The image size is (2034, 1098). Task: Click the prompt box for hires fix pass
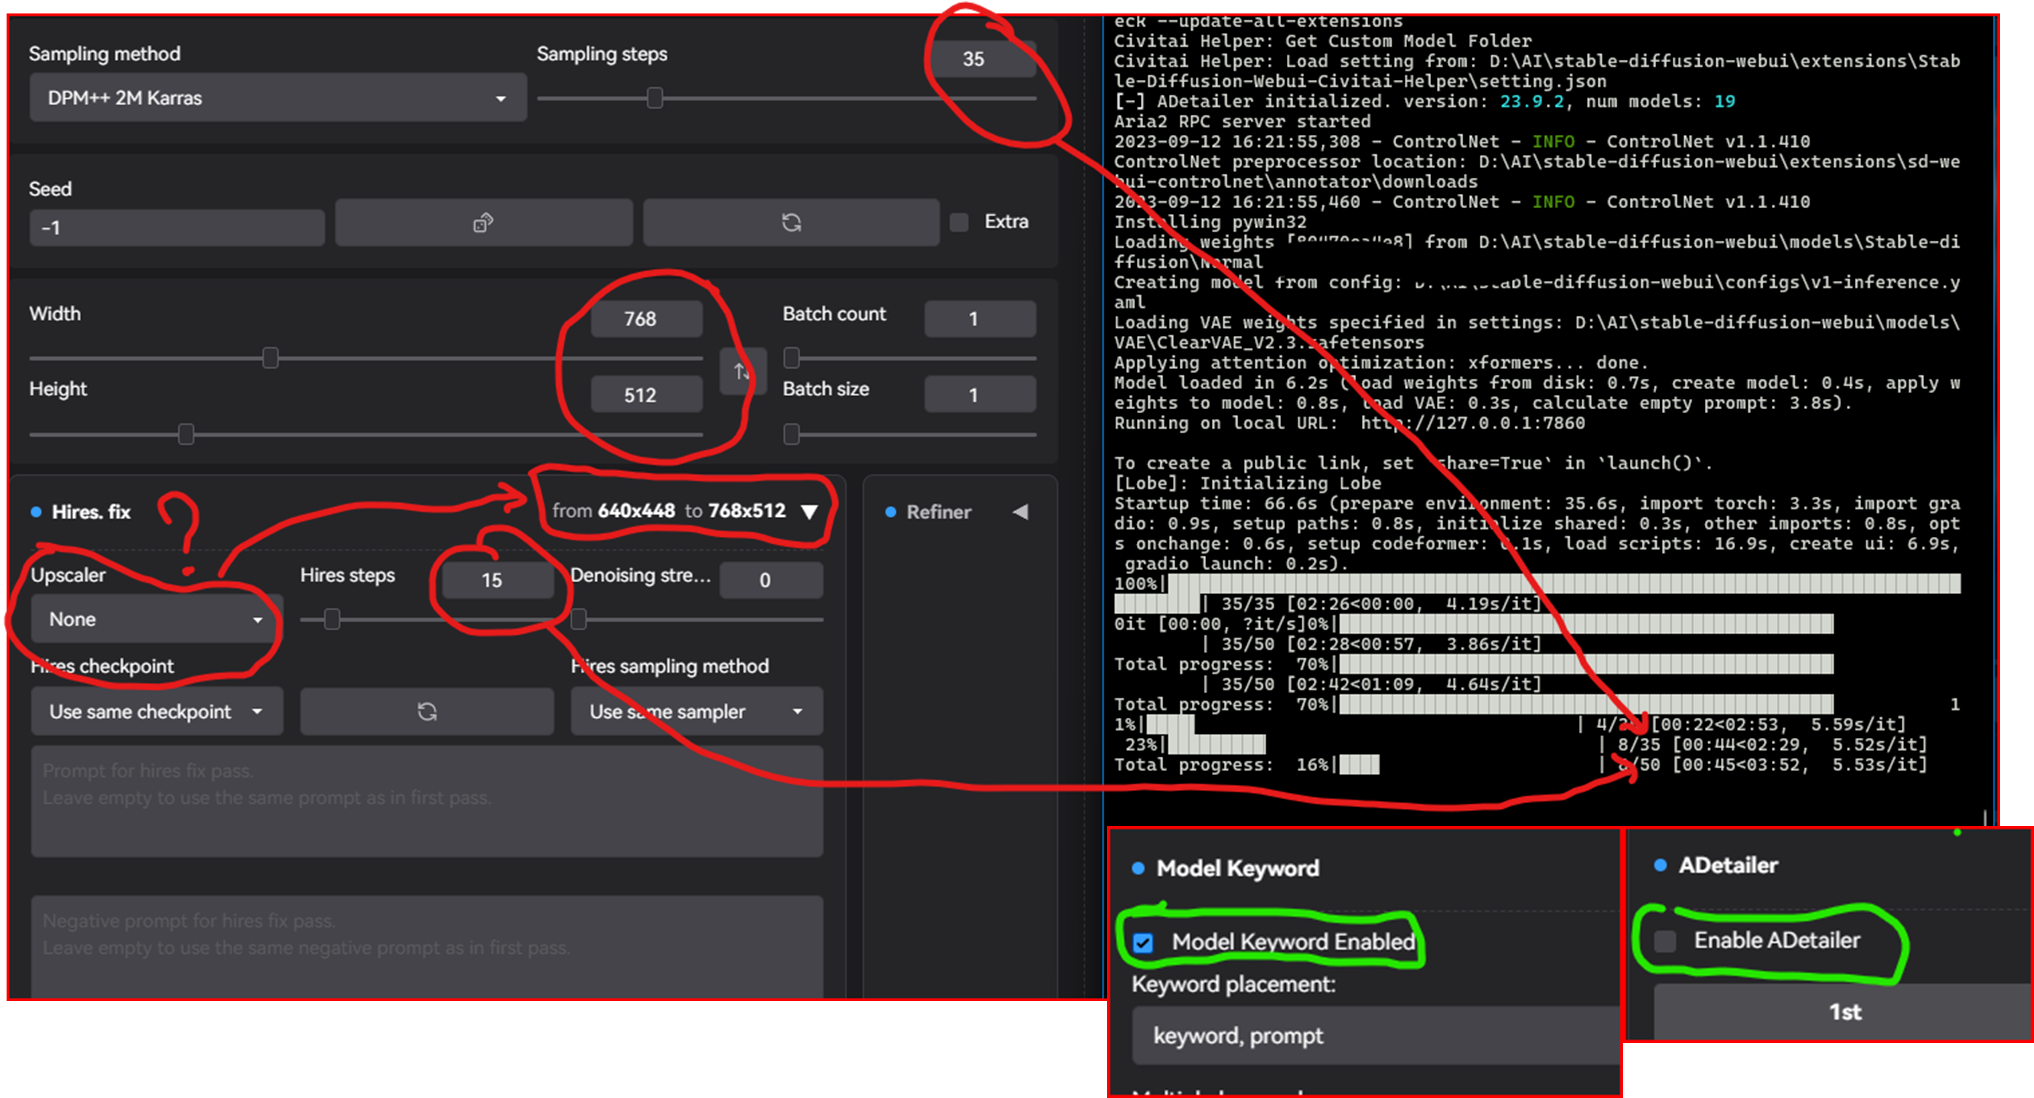pos(426,800)
